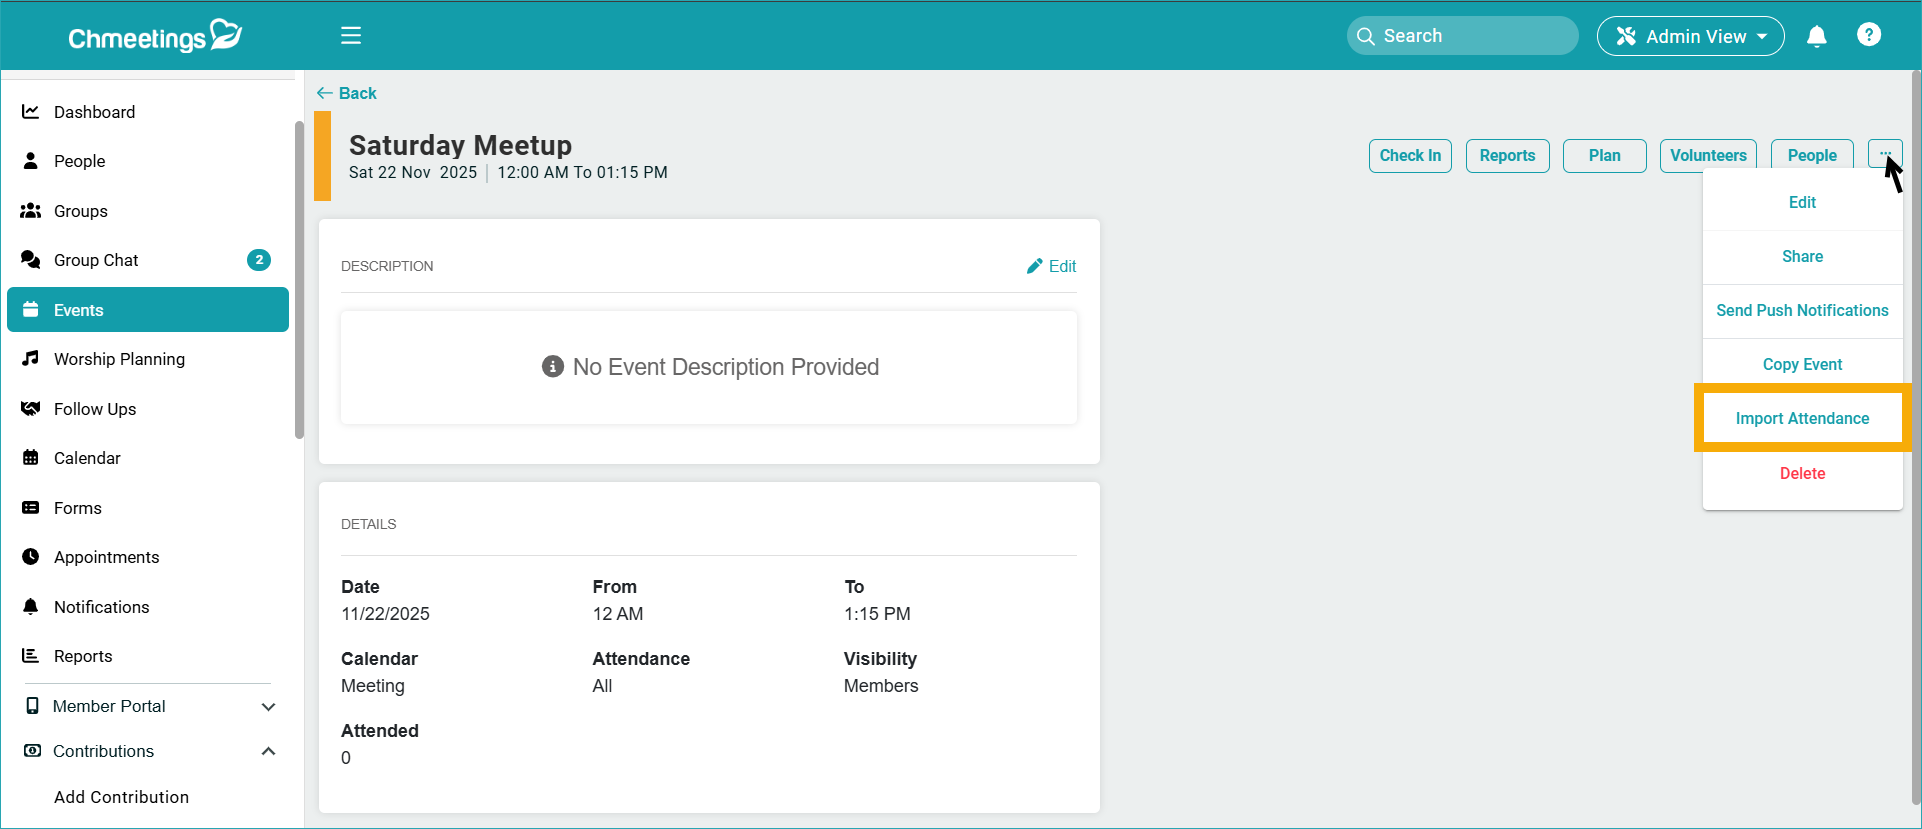This screenshot has width=1922, height=829.
Task: Open the notifications bell in header
Action: point(1816,36)
